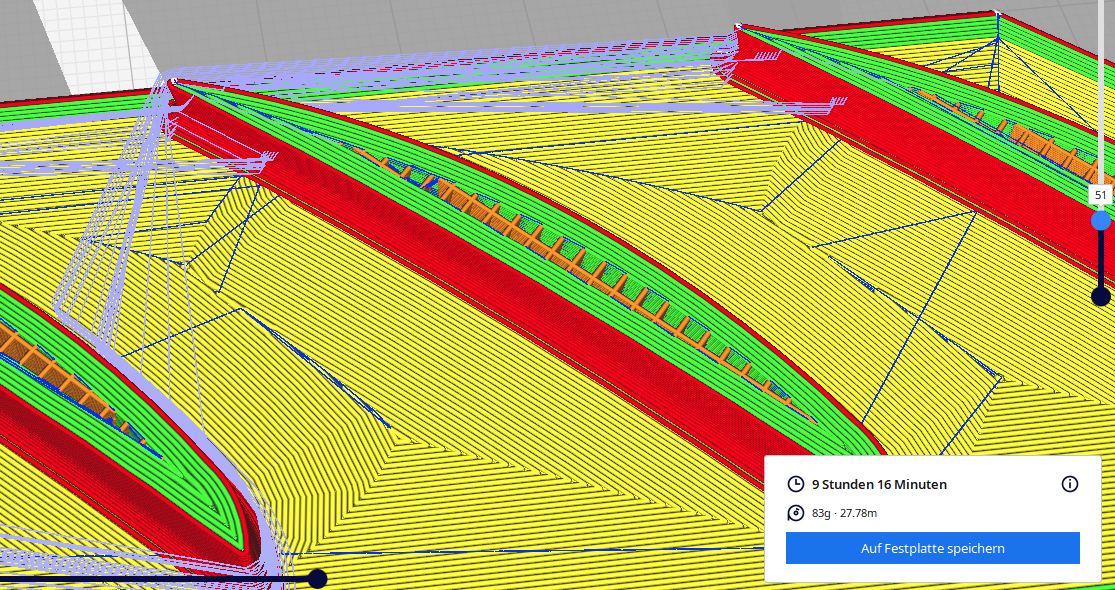Click the path slider handle at the bottom
This screenshot has height=590, width=1115.
click(x=317, y=578)
